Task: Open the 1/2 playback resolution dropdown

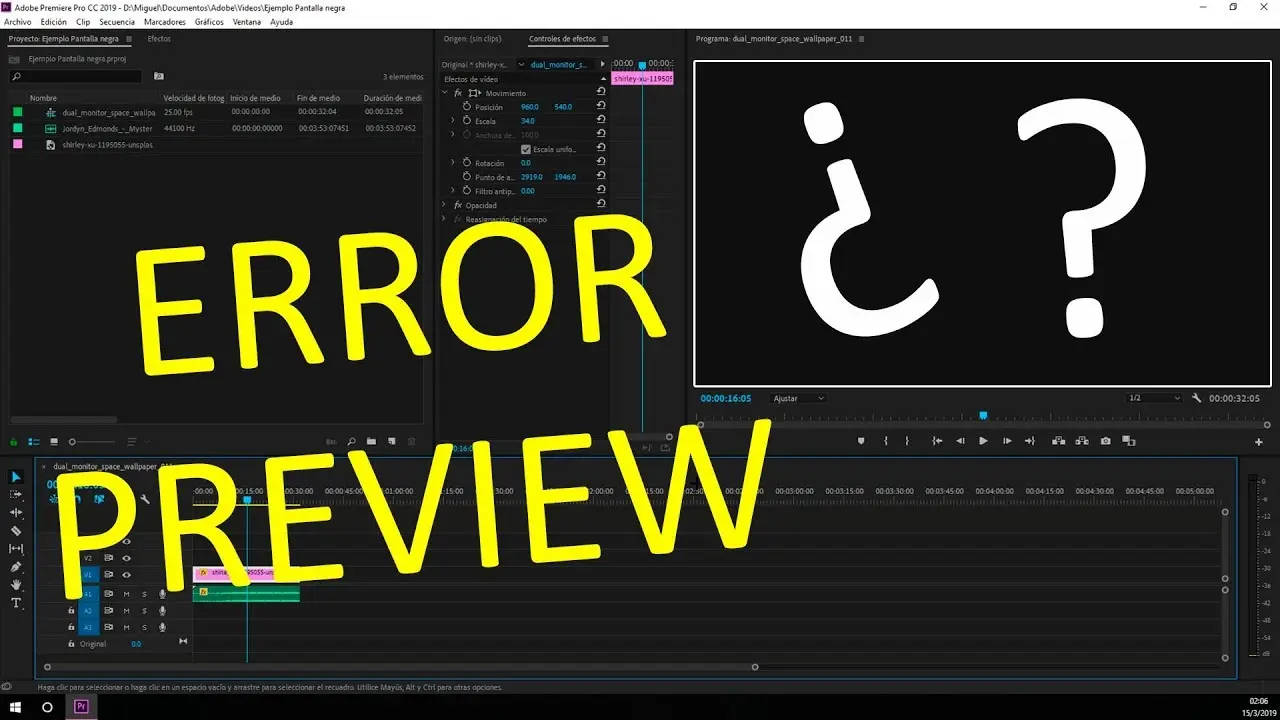Action: tap(1155, 398)
